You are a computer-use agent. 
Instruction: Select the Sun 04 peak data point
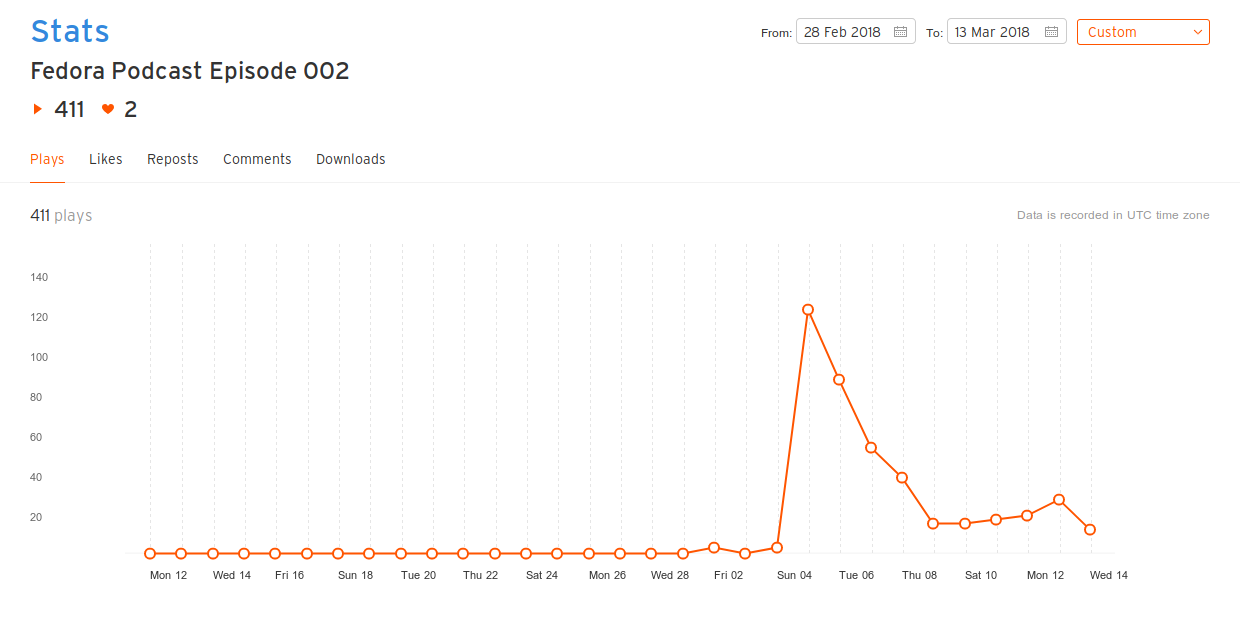pyautogui.click(x=808, y=310)
